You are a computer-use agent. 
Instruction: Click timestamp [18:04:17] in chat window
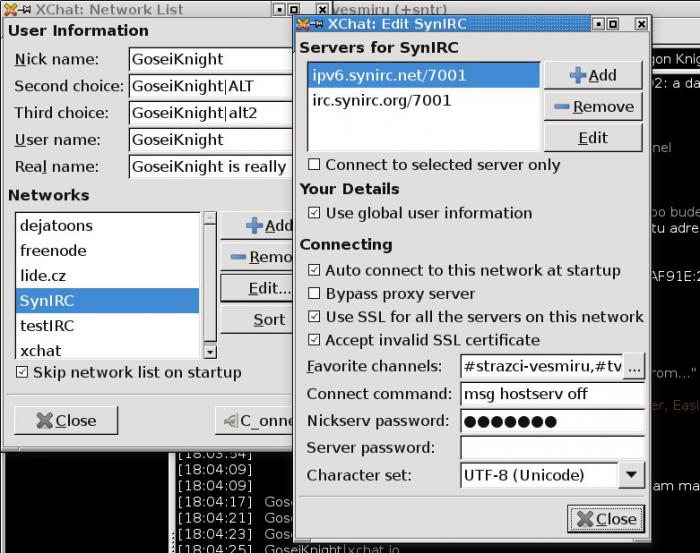click(215, 502)
